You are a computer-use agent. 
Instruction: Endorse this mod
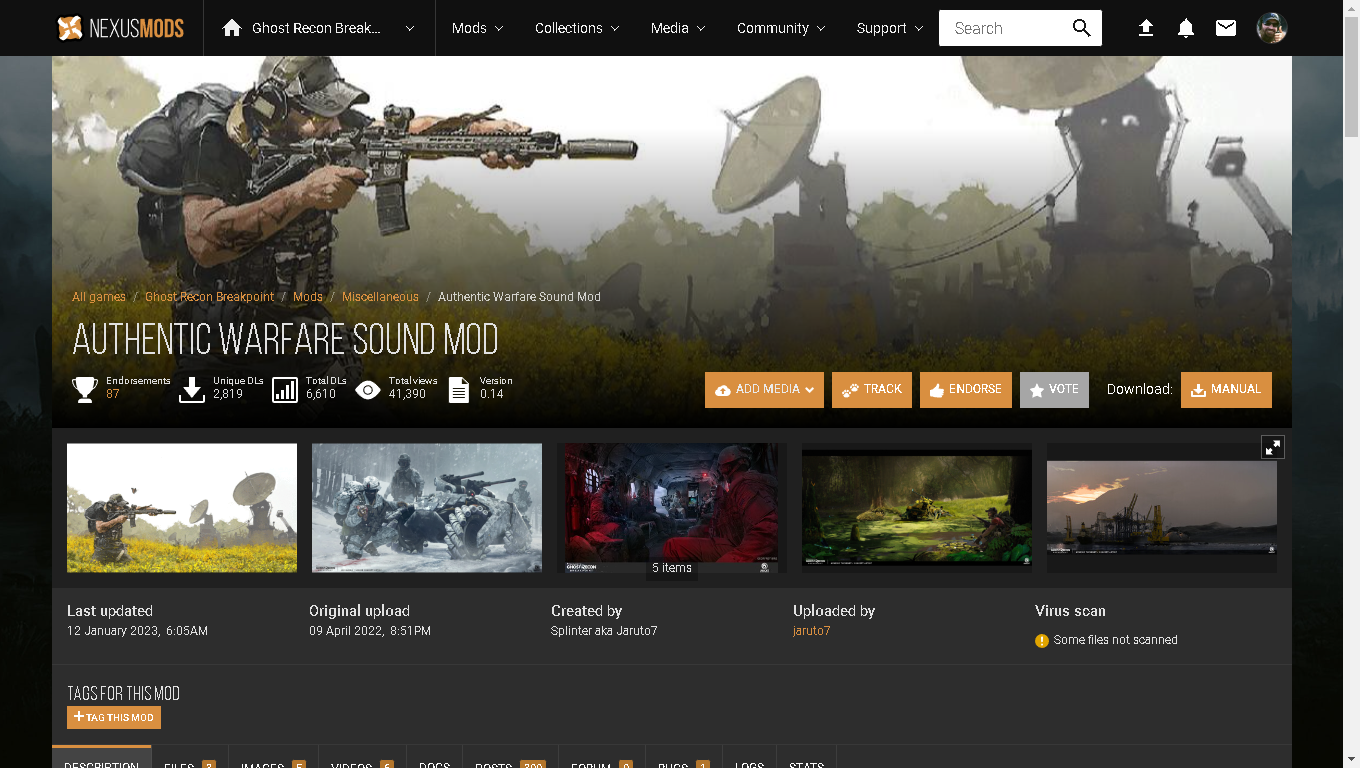coord(966,390)
